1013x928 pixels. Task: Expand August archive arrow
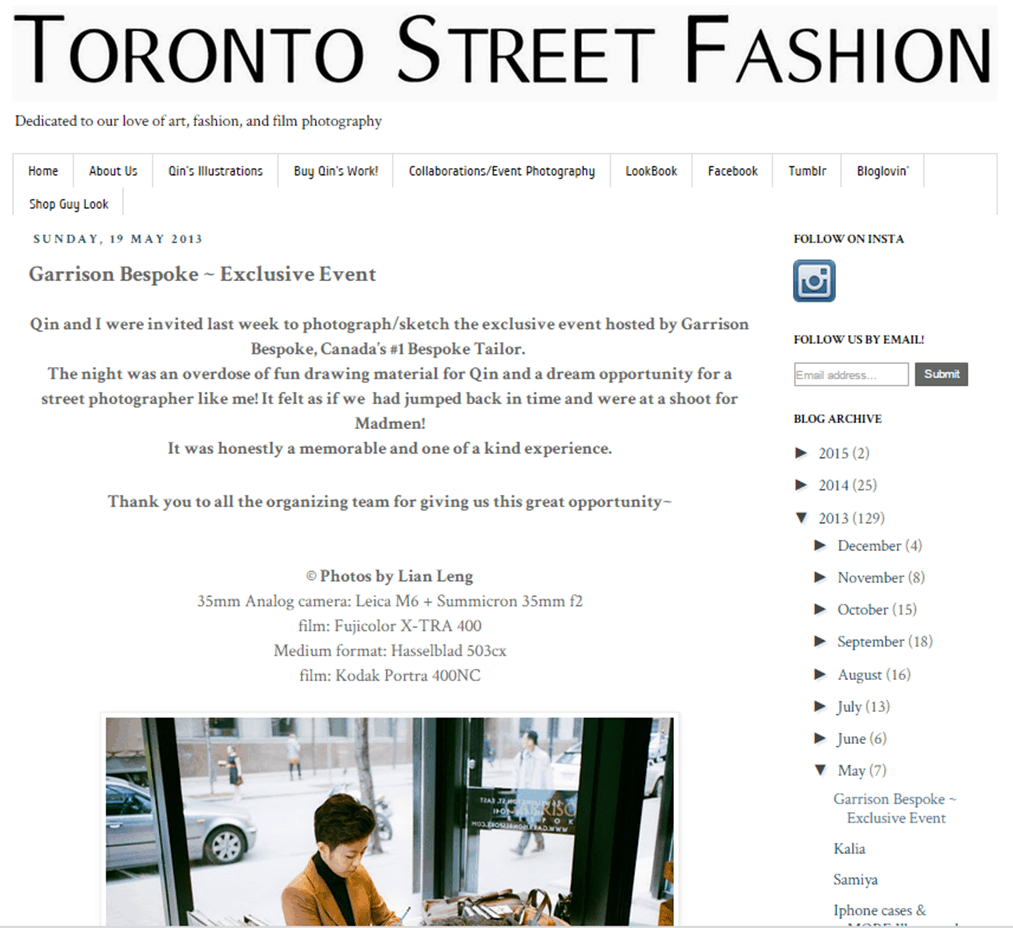[820, 674]
